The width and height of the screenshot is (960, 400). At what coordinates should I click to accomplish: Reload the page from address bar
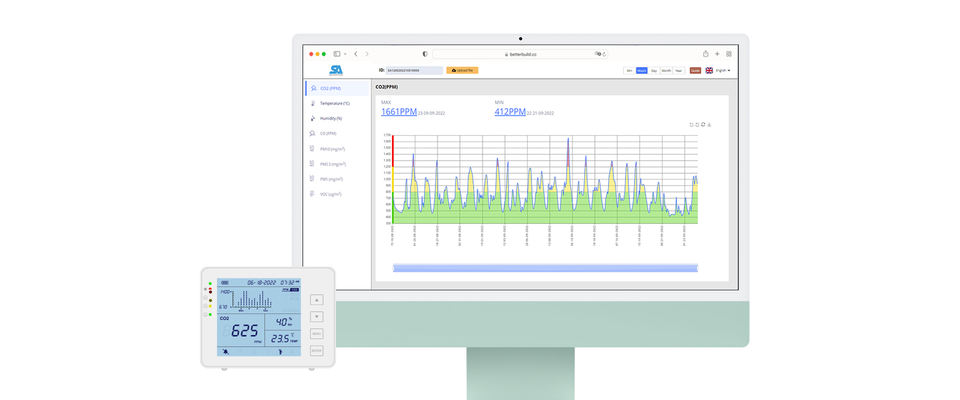(x=604, y=54)
